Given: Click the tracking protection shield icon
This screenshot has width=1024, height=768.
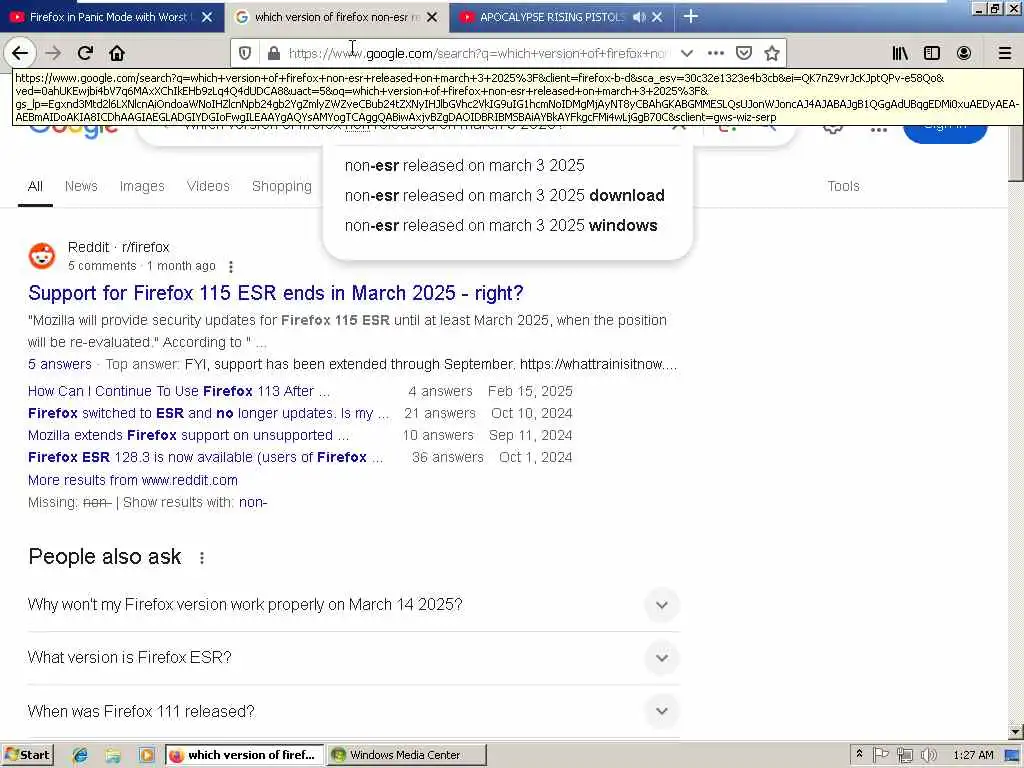Looking at the screenshot, I should coord(245,53).
